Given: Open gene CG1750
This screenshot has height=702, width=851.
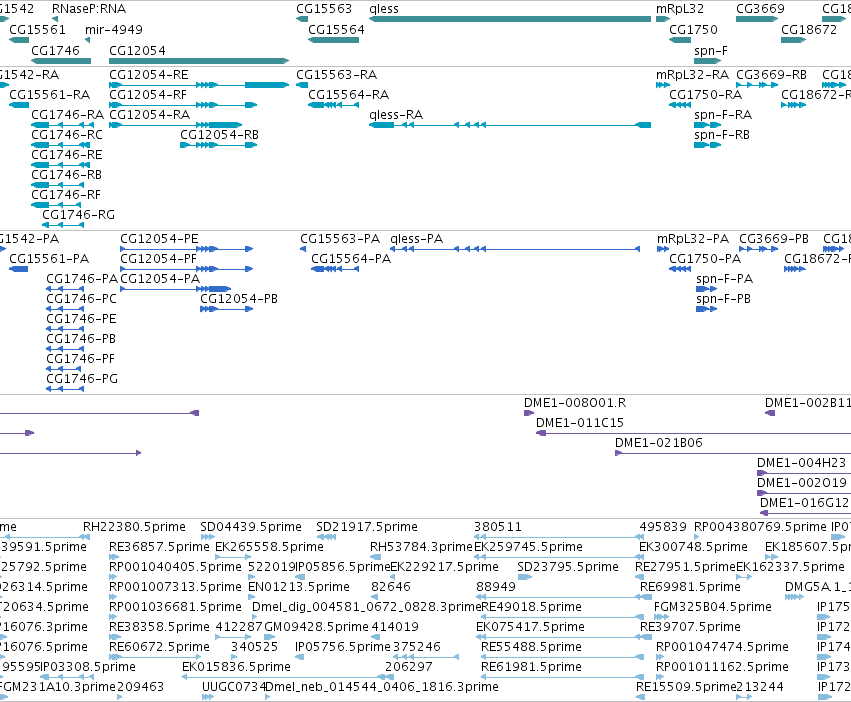Looking at the screenshot, I should click(x=680, y=40).
